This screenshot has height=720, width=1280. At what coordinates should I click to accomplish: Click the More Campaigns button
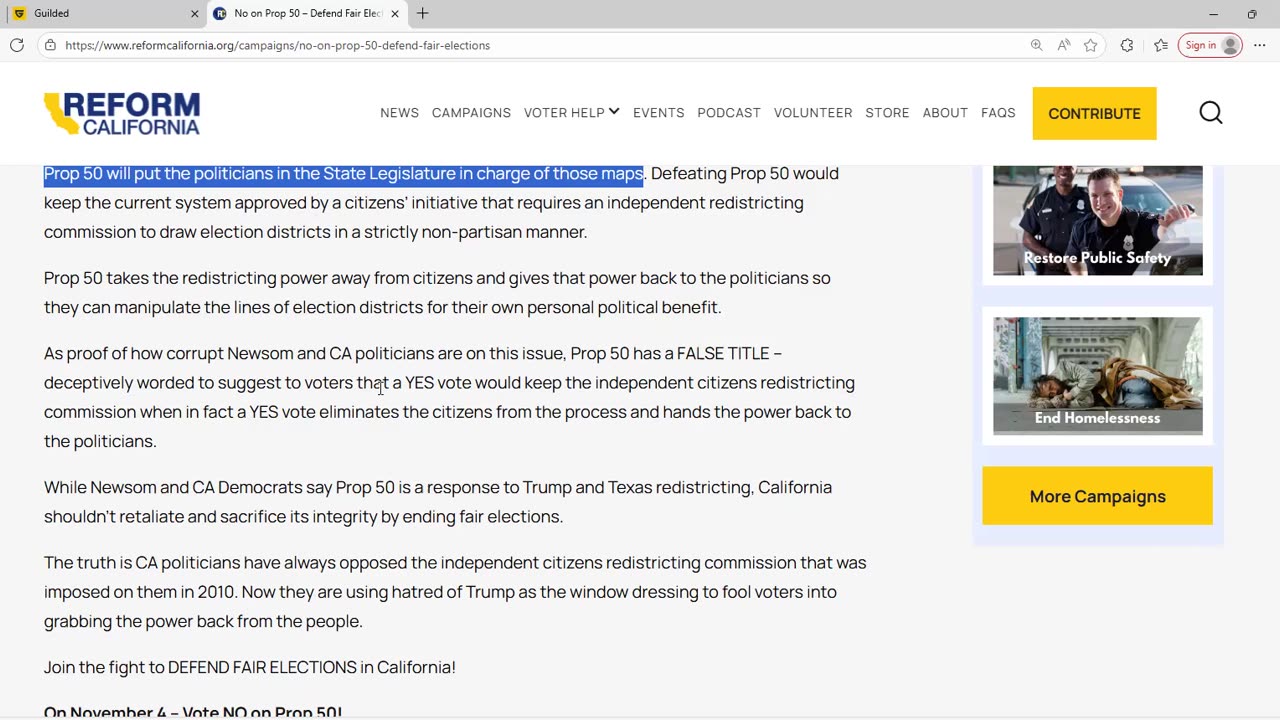1097,496
